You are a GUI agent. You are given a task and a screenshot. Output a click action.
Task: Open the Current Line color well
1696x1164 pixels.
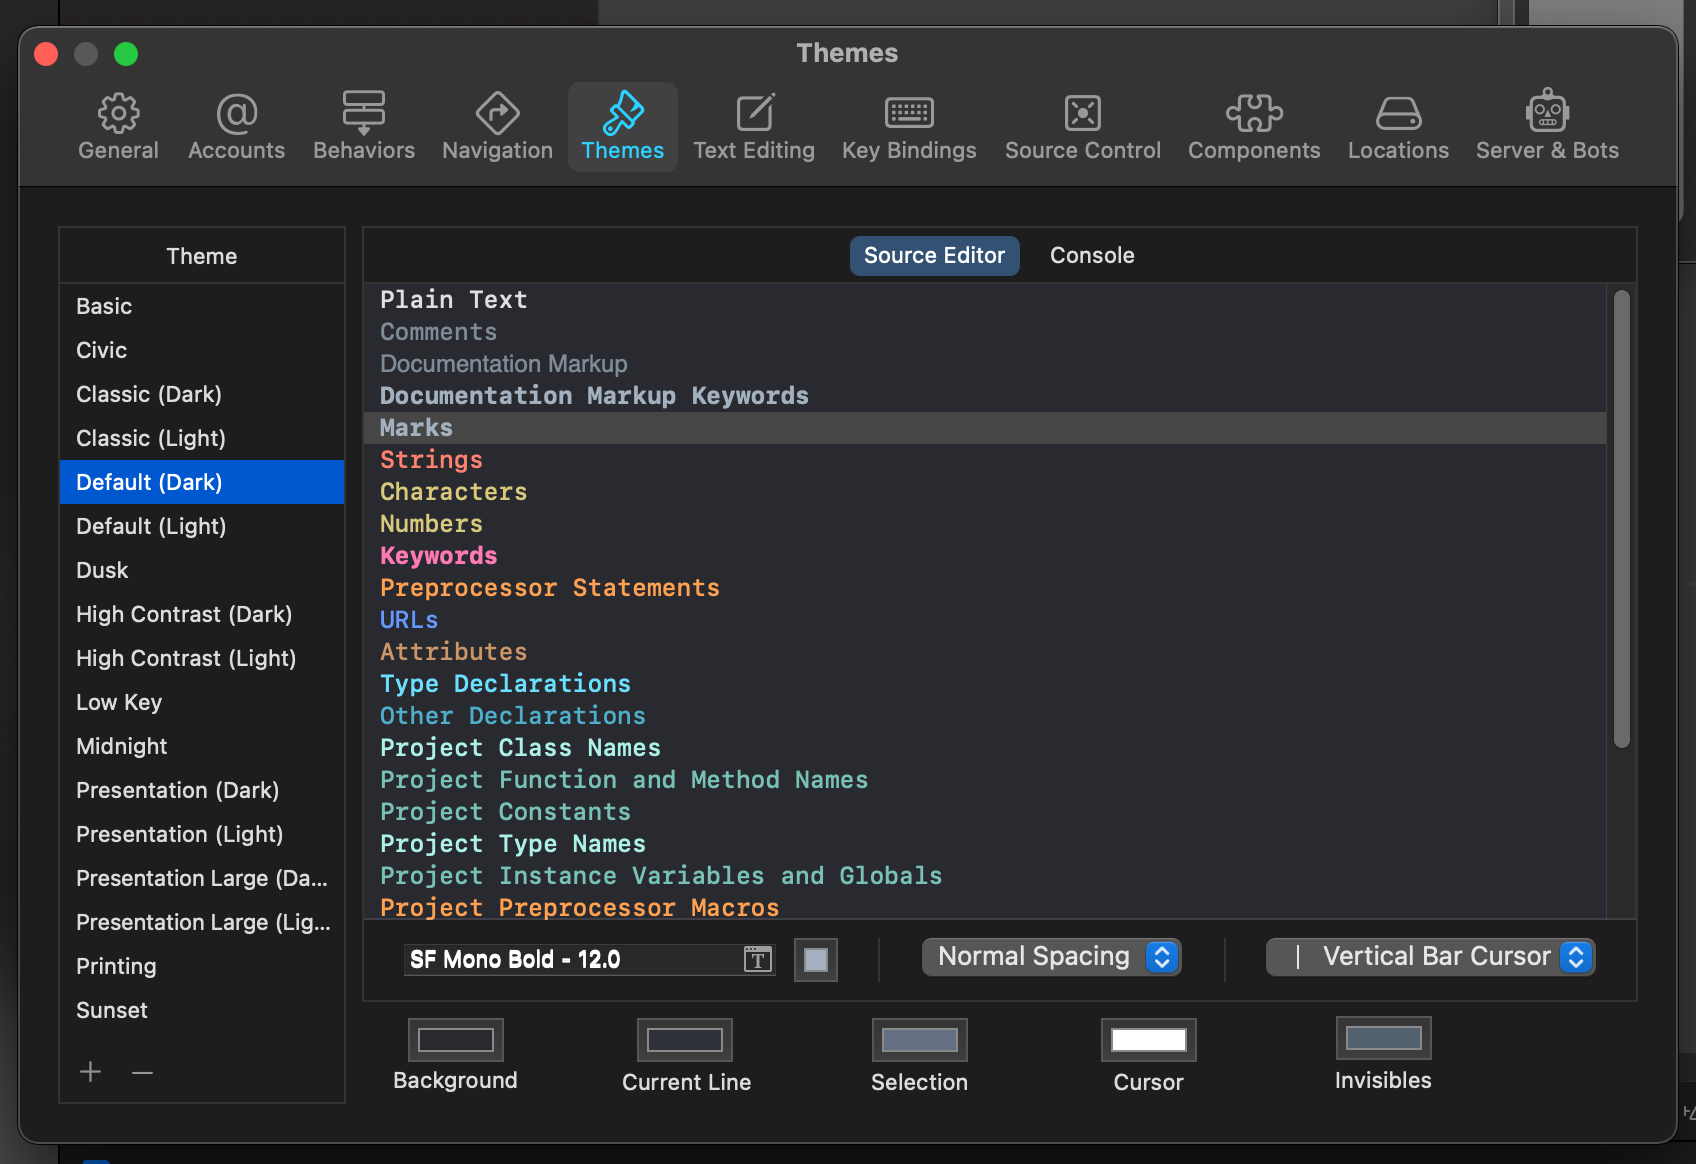click(x=685, y=1040)
